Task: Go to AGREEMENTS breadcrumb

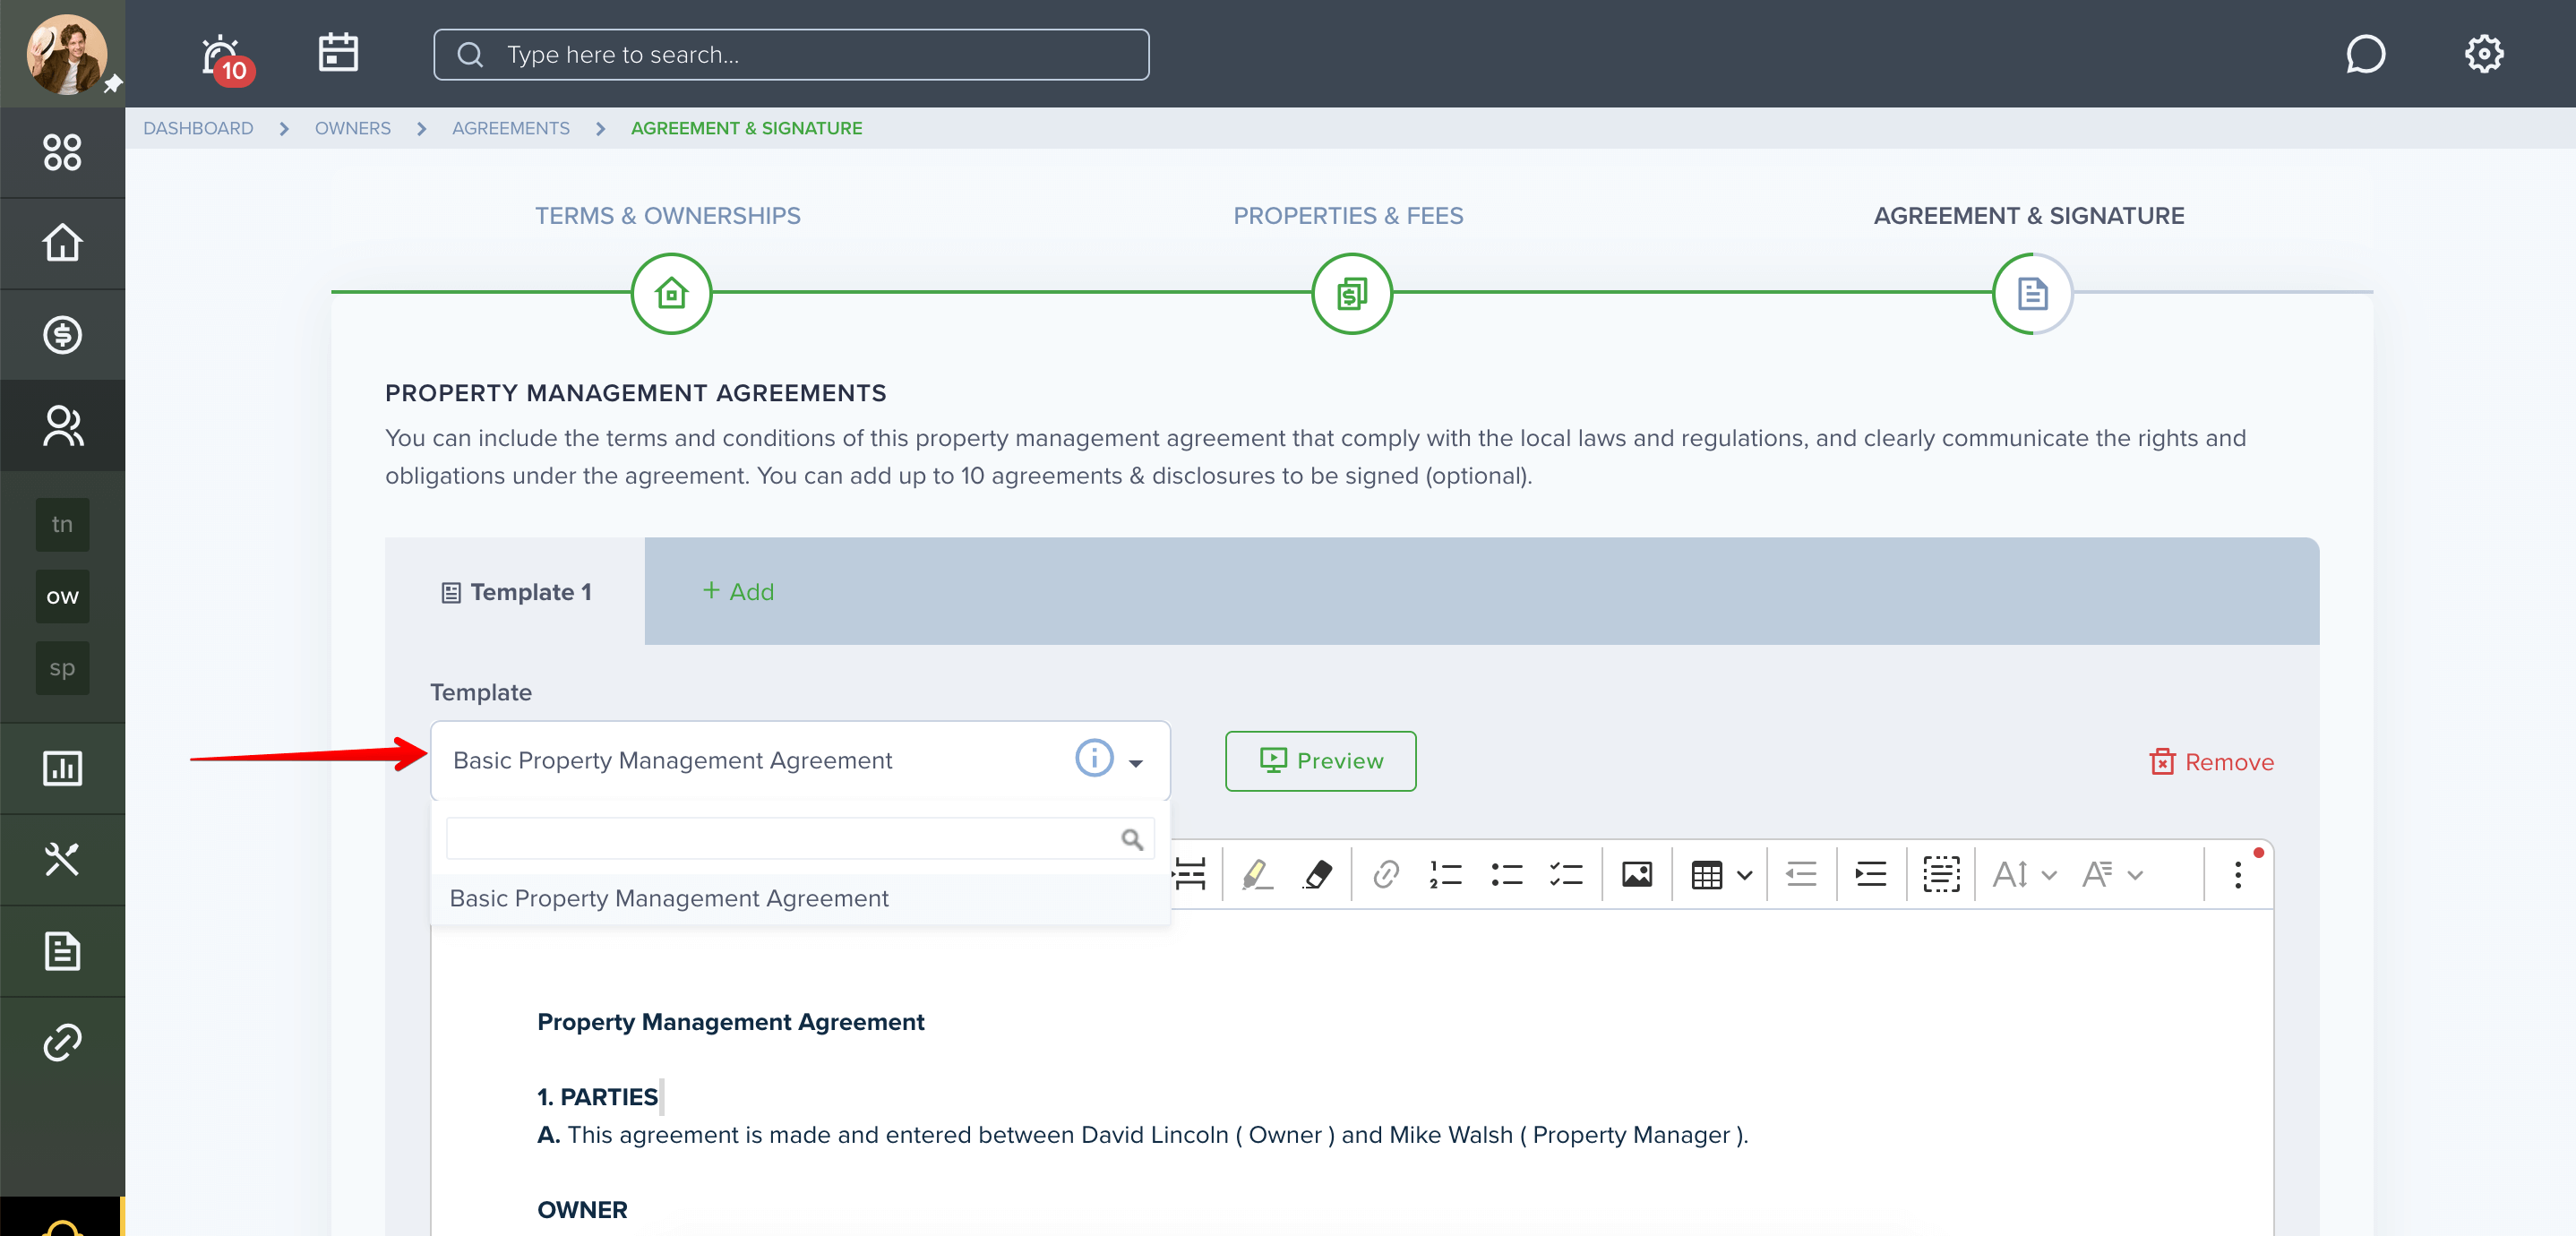Action: click(x=511, y=128)
